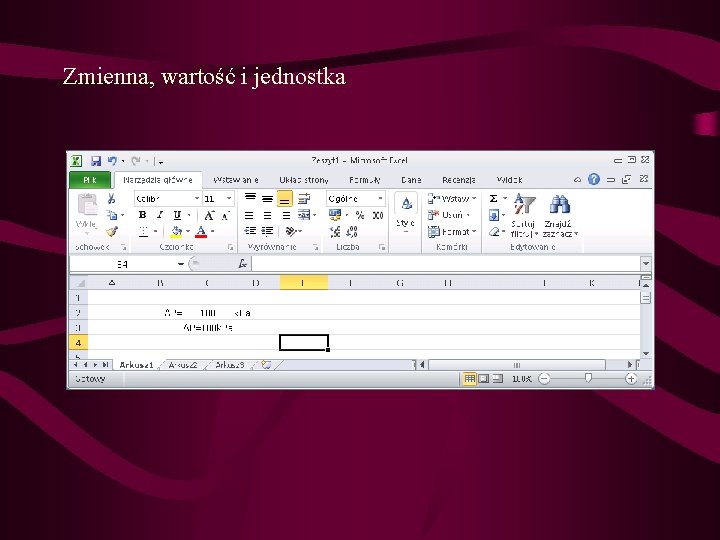Enable wrap text
This screenshot has height=540, width=720.
pos(304,198)
